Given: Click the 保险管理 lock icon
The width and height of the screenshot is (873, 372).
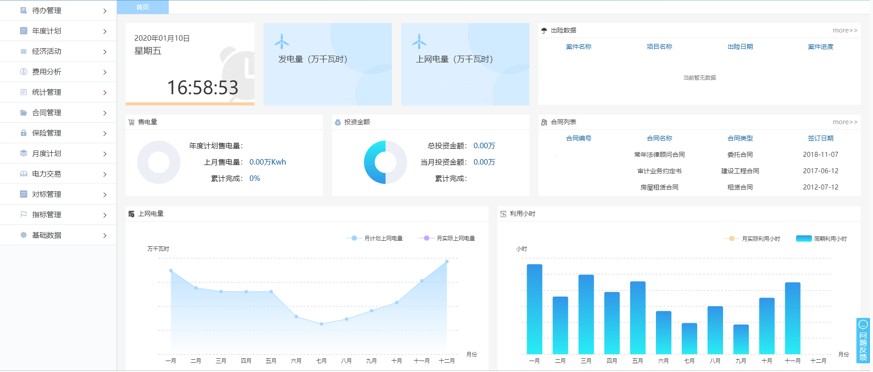Looking at the screenshot, I should (x=23, y=133).
